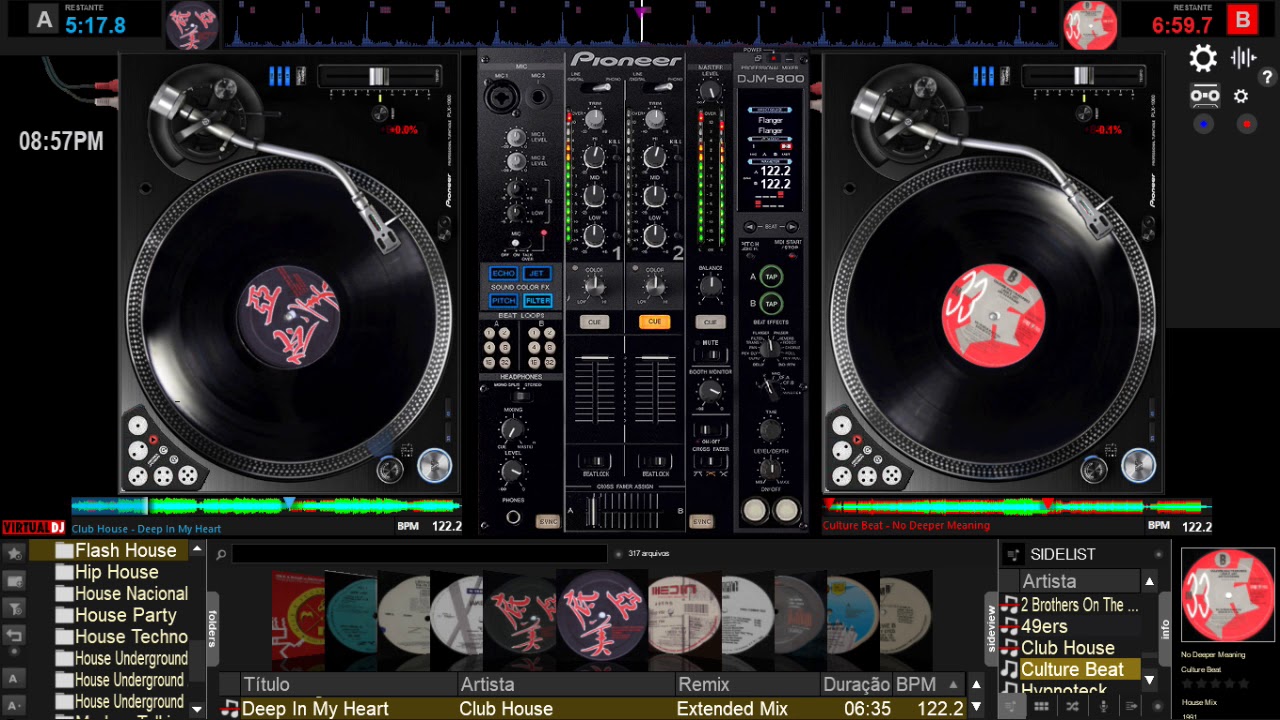Image resolution: width=1280 pixels, height=720 pixels.
Task: Click the cassette tape record icon
Action: [1204, 96]
